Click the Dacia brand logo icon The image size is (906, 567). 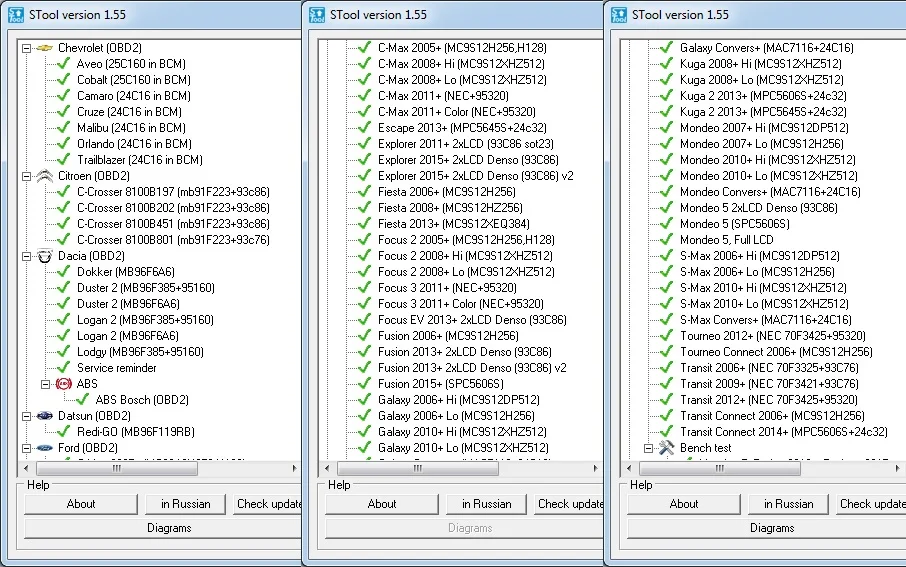[44, 255]
